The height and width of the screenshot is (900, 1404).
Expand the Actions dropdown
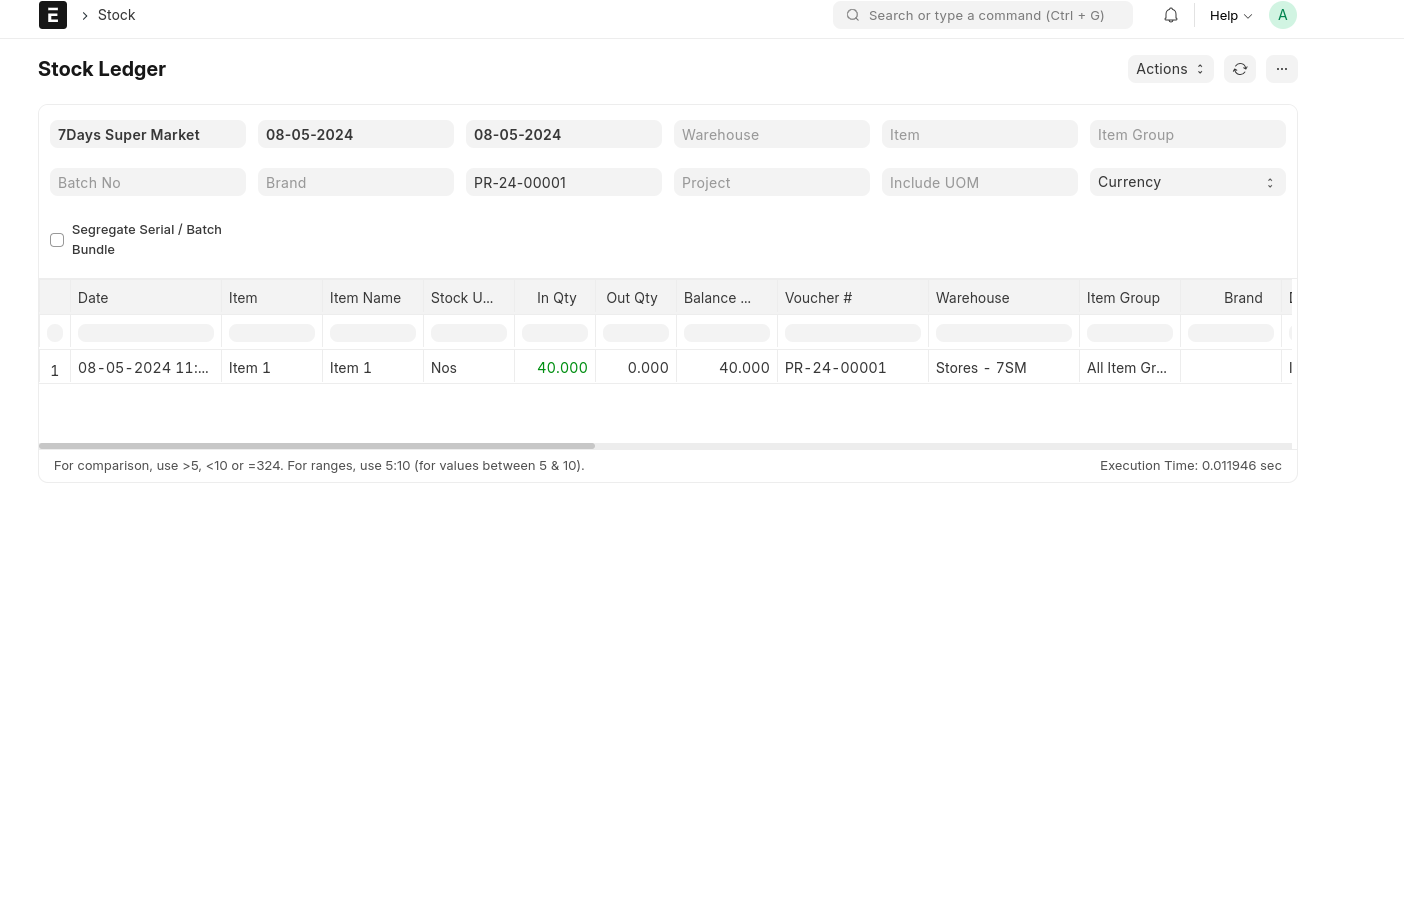[1170, 69]
